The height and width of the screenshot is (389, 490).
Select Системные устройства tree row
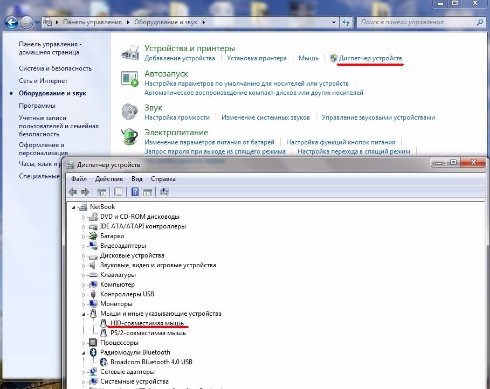pyautogui.click(x=134, y=381)
